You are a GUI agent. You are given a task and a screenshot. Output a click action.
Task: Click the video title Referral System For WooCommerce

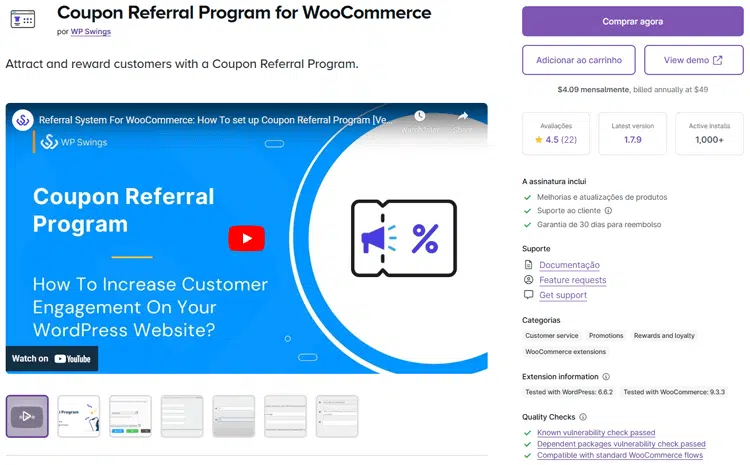point(216,120)
